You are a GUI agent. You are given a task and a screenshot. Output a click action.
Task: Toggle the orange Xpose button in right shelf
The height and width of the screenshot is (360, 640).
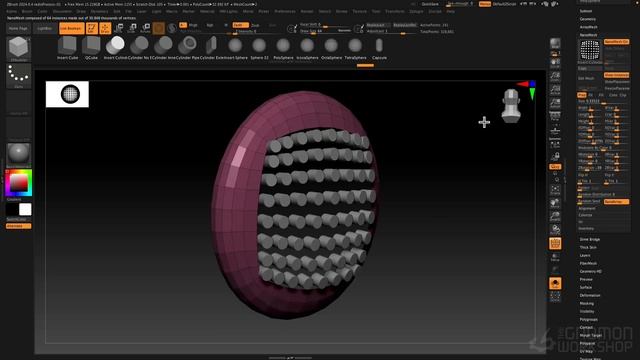555,167
